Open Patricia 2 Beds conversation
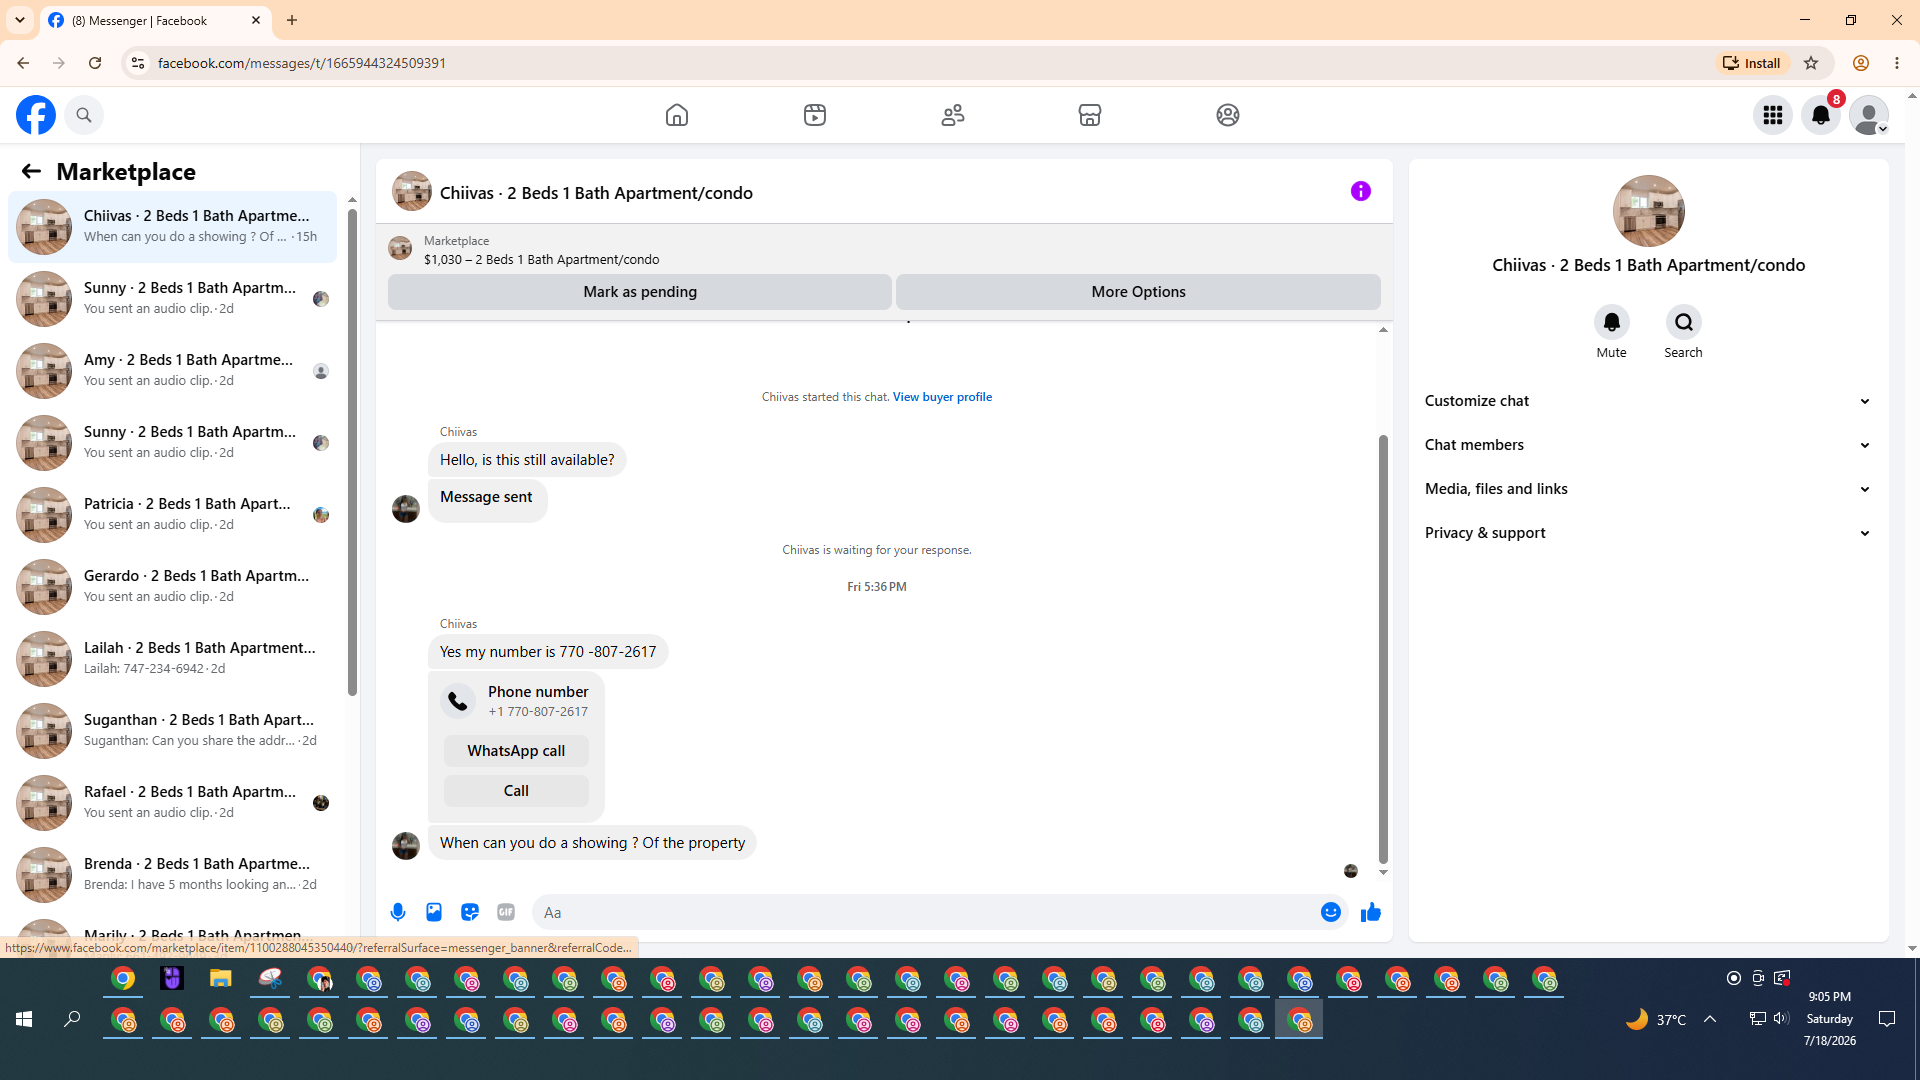The width and height of the screenshot is (1920, 1080). [x=173, y=515]
